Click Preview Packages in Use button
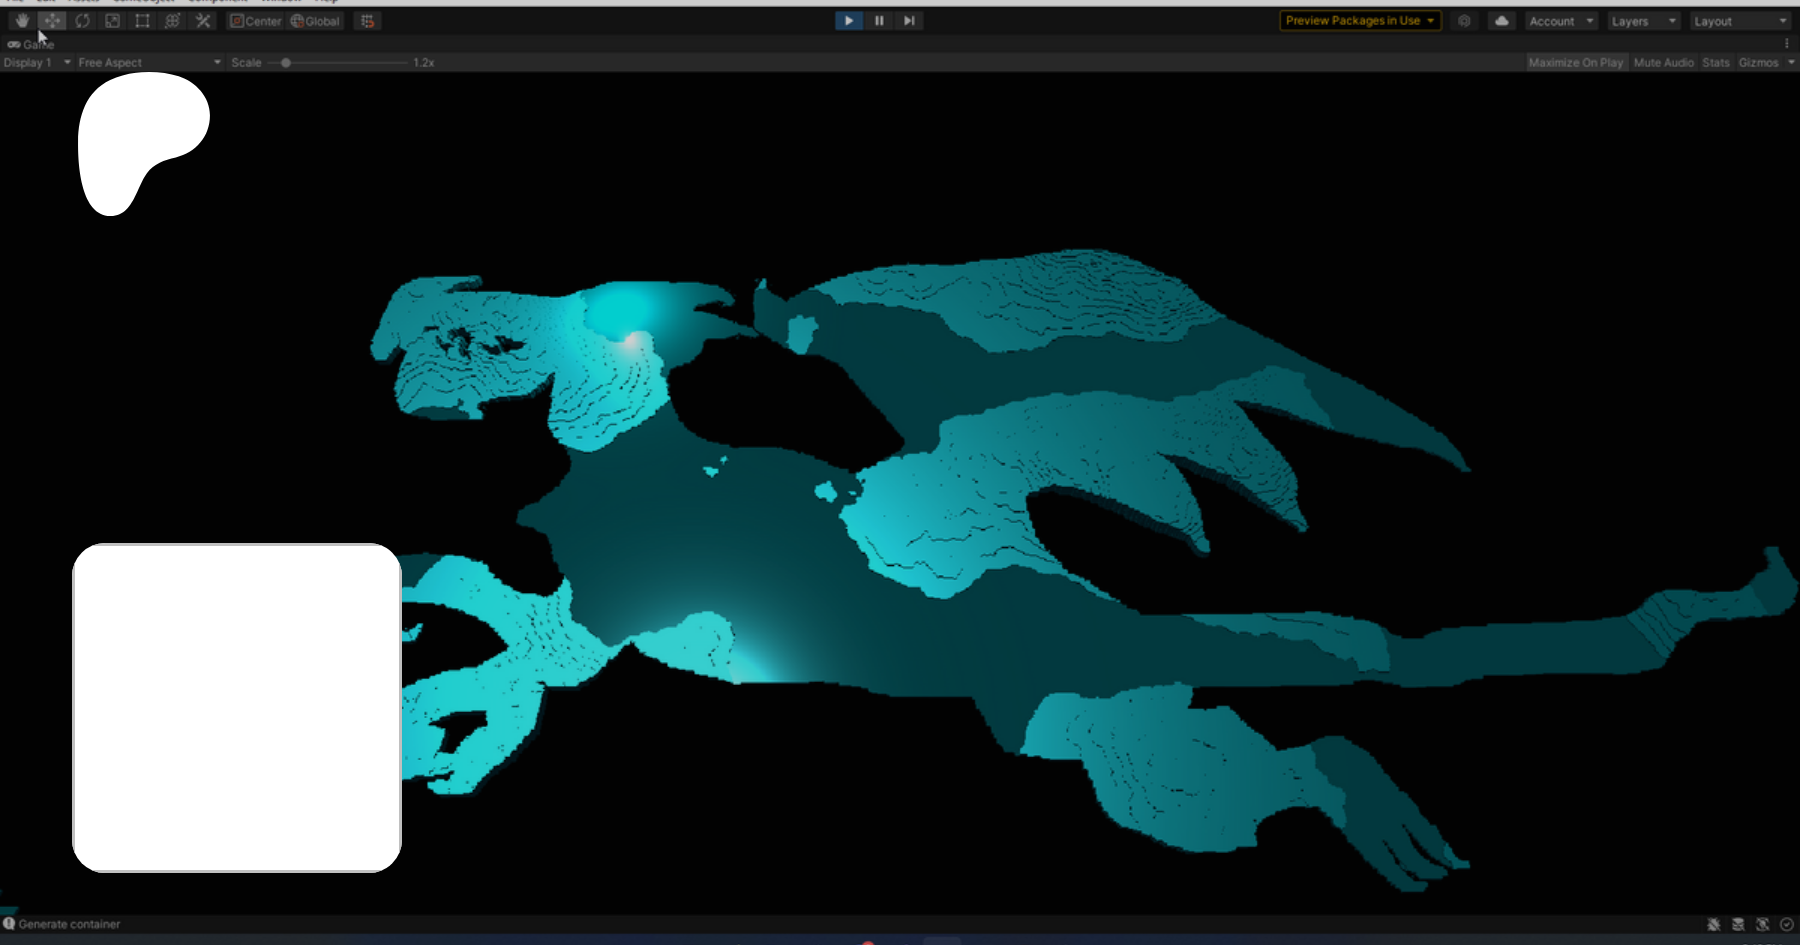Viewport: 1800px width, 945px height. [x=1360, y=21]
